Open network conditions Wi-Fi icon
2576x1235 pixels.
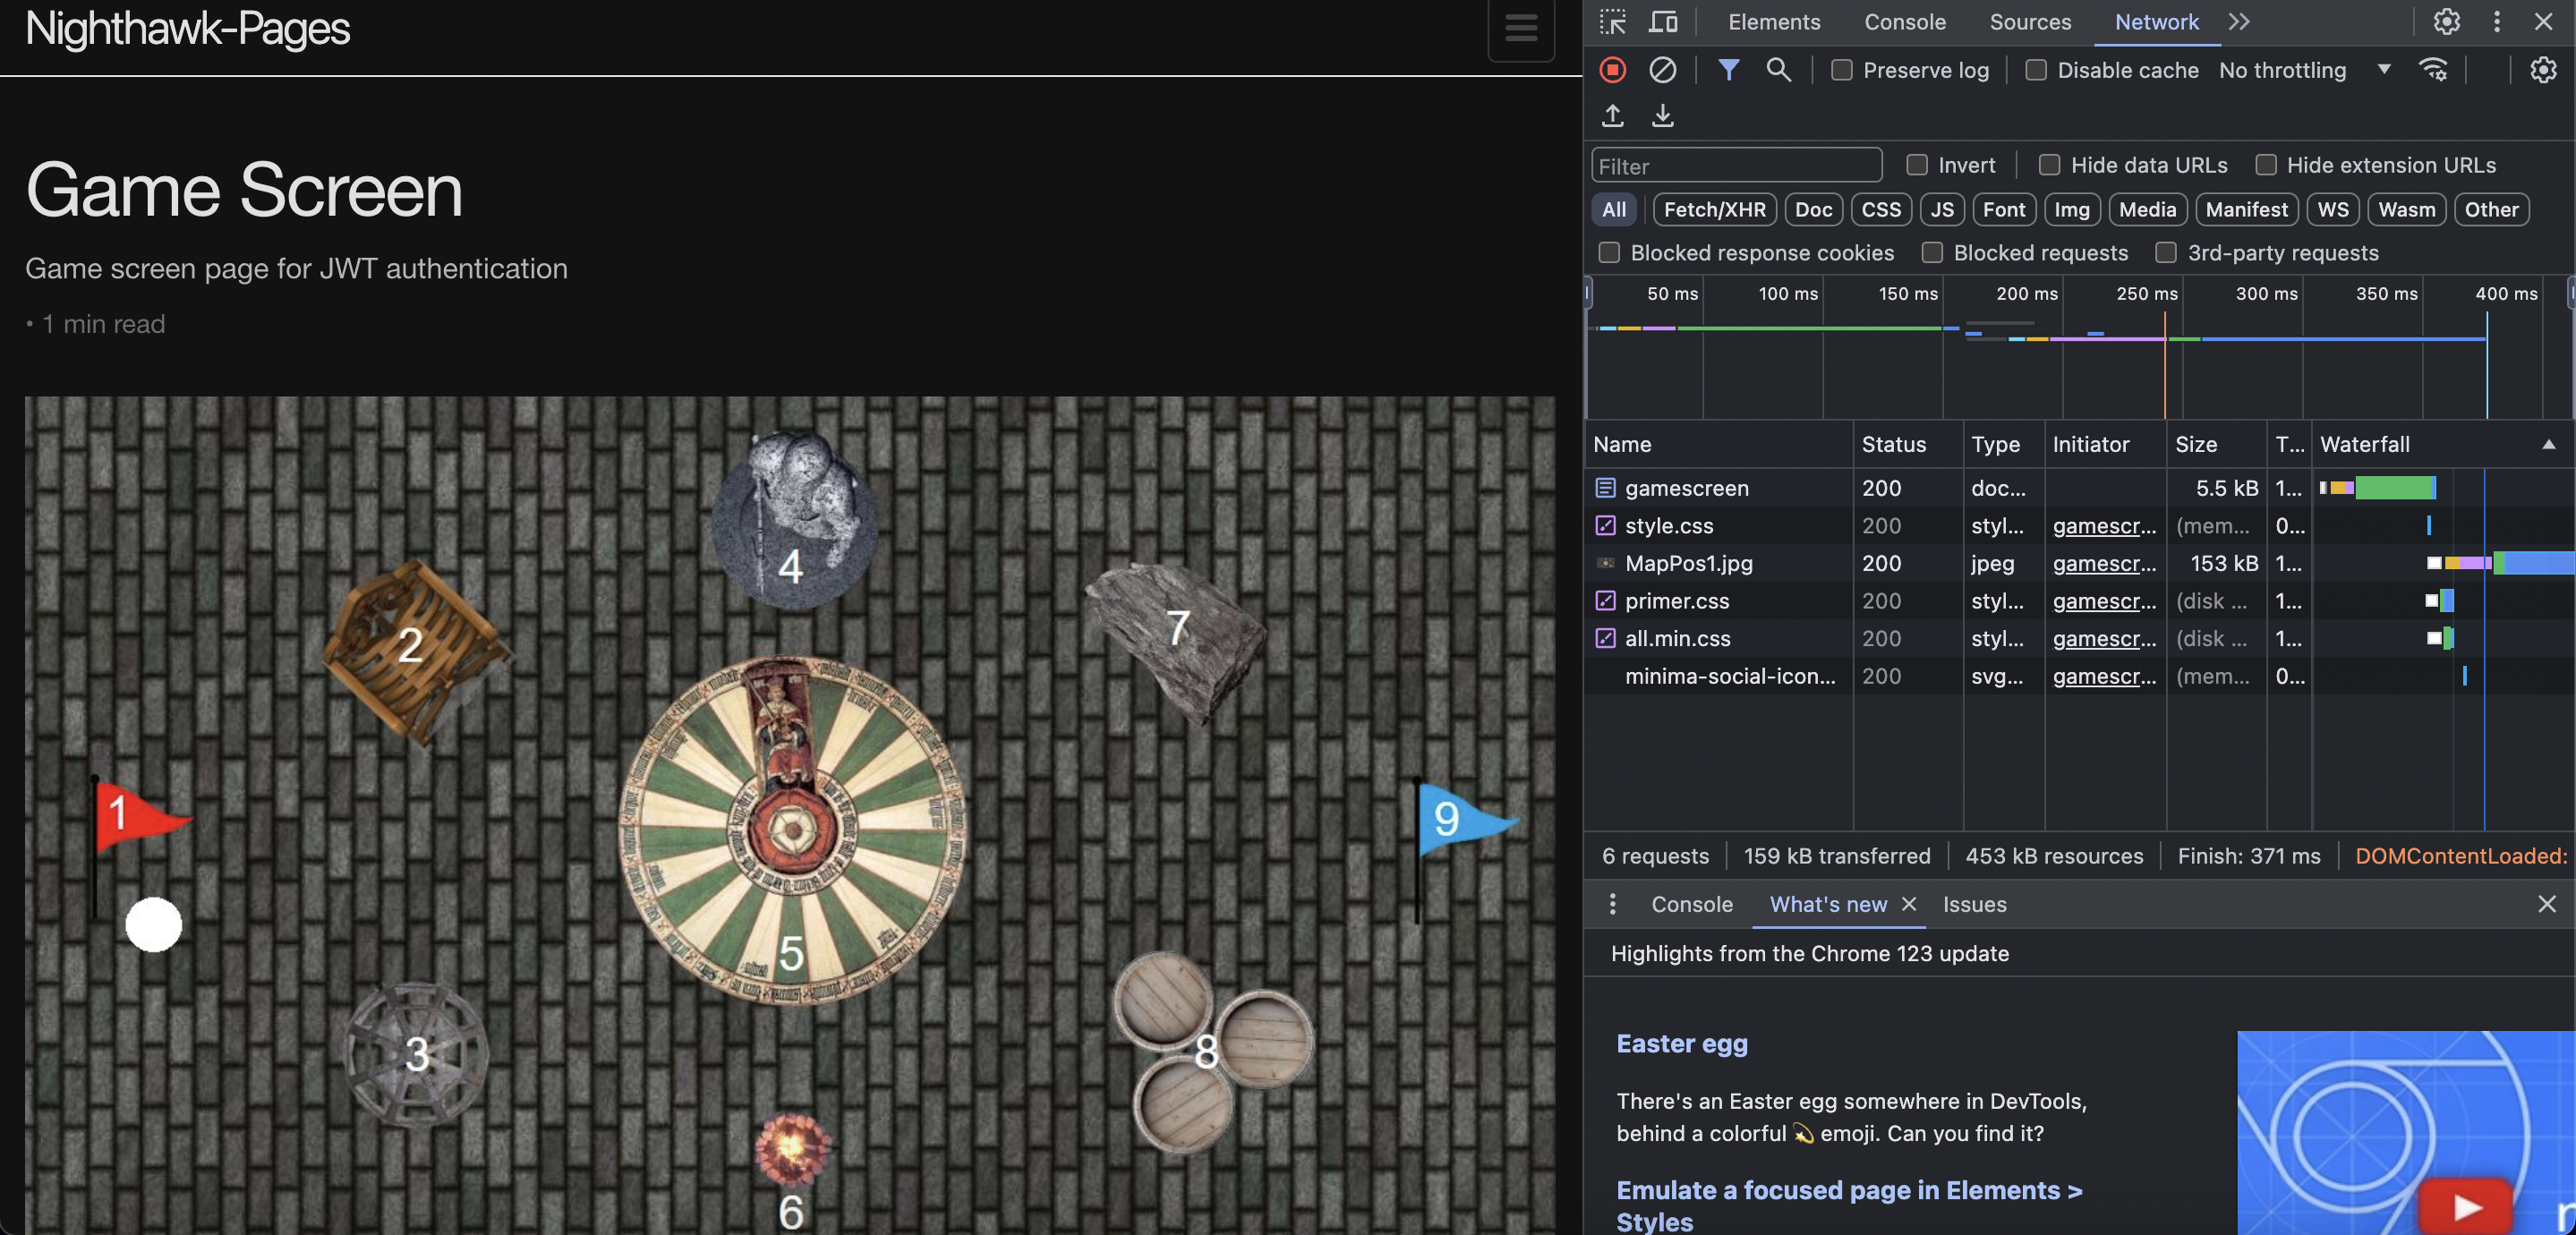pyautogui.click(x=2433, y=70)
